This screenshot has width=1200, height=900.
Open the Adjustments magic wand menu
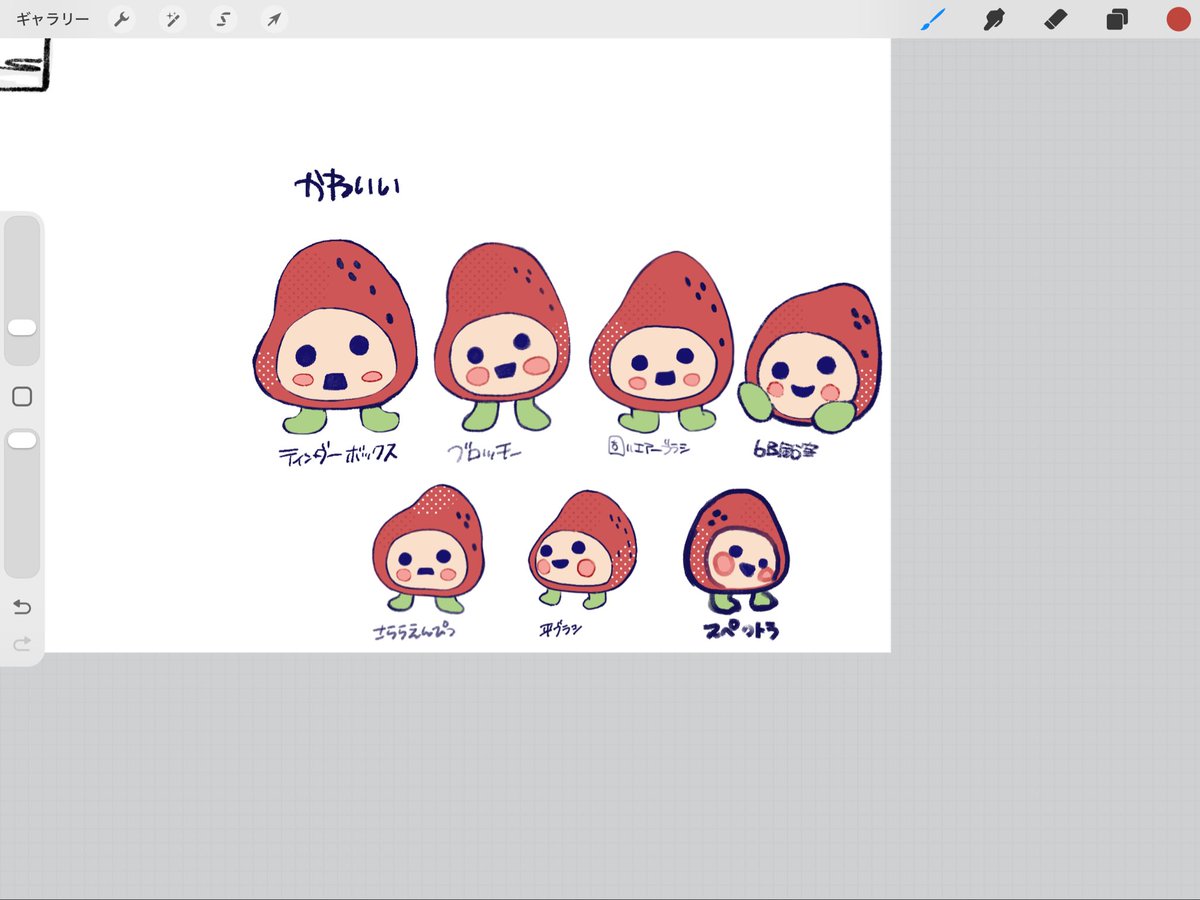[172, 19]
